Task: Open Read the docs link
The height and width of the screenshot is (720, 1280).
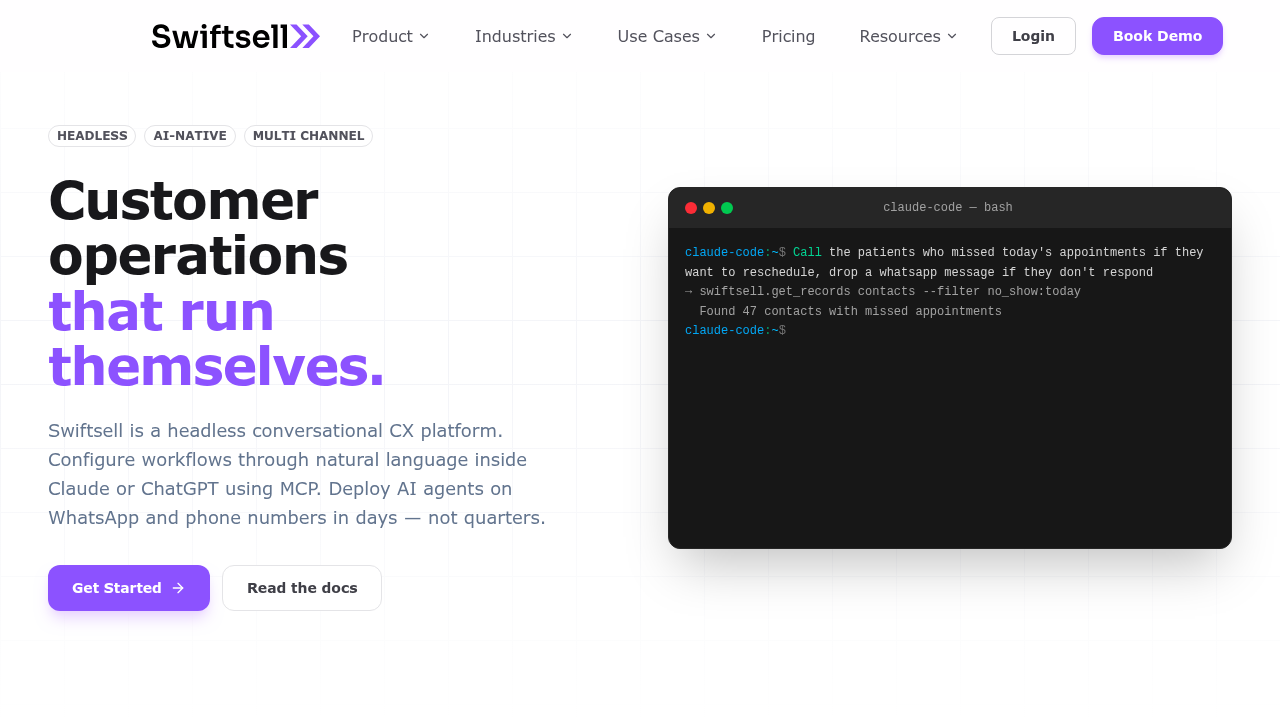Action: point(302,588)
